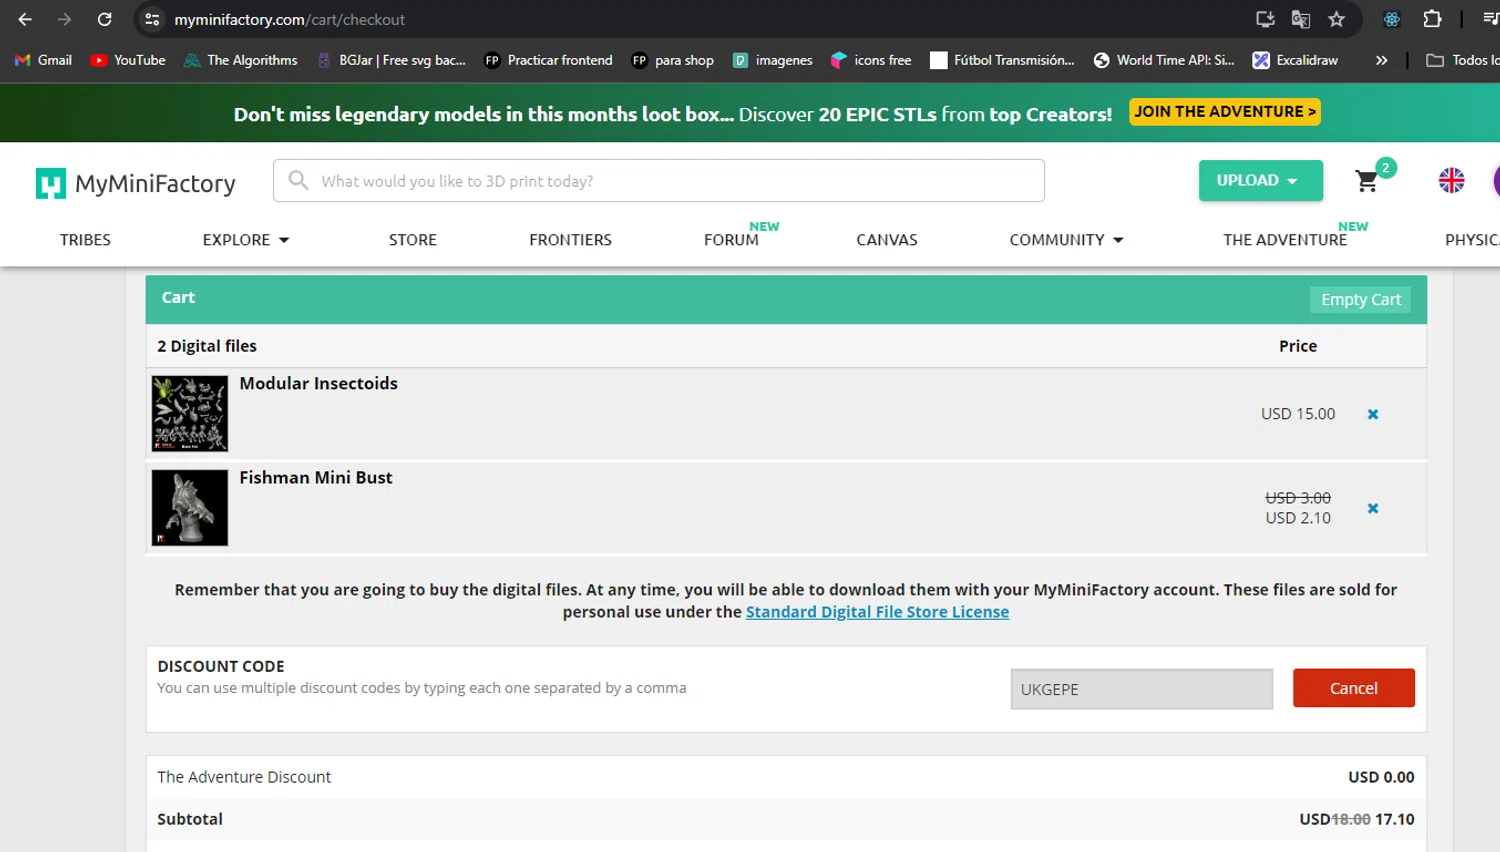
Task: Click the '2 Digital files' heading
Action: click(x=207, y=346)
